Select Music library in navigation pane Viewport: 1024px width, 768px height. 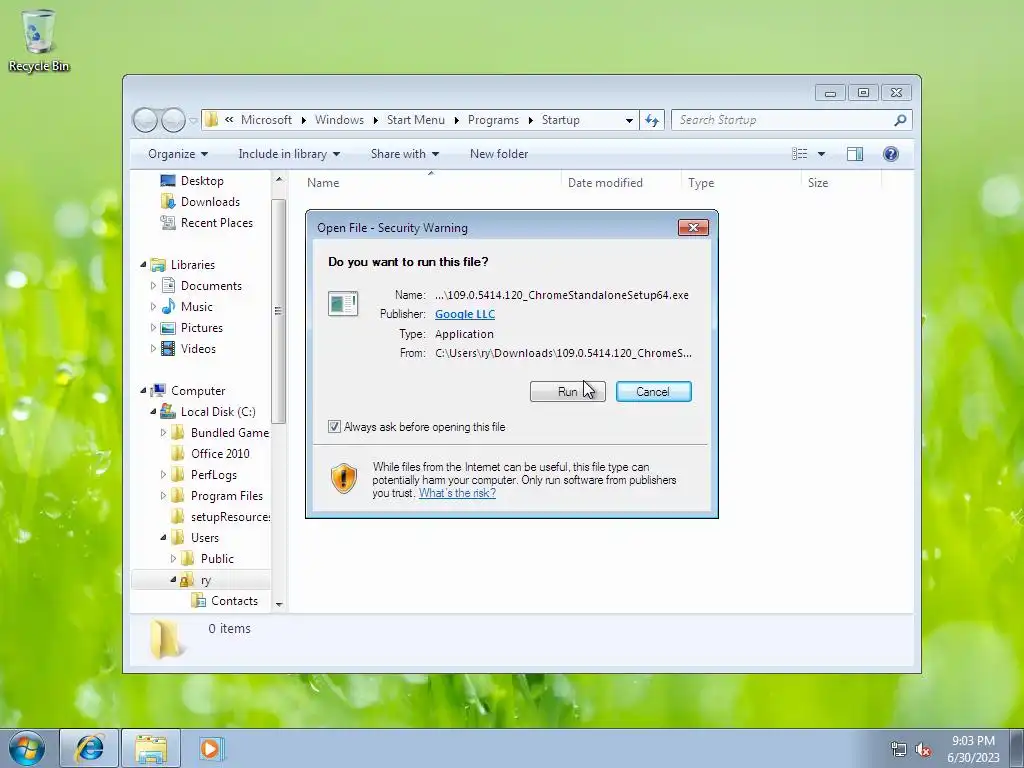[x=196, y=306]
